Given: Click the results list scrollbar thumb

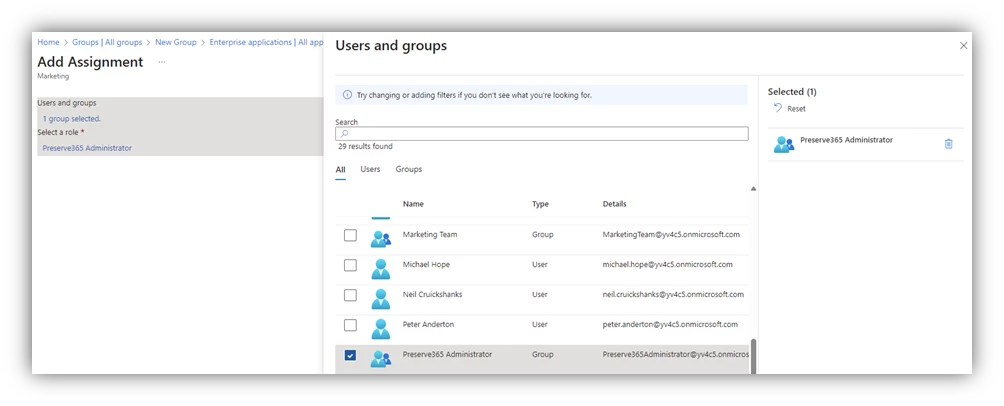Looking at the screenshot, I should (x=753, y=356).
